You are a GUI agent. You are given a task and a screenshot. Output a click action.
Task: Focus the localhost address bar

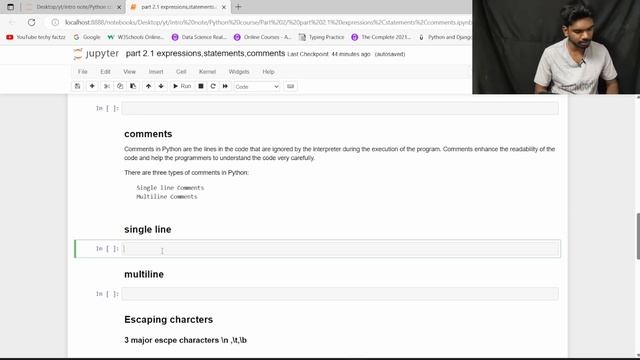[x=268, y=22]
